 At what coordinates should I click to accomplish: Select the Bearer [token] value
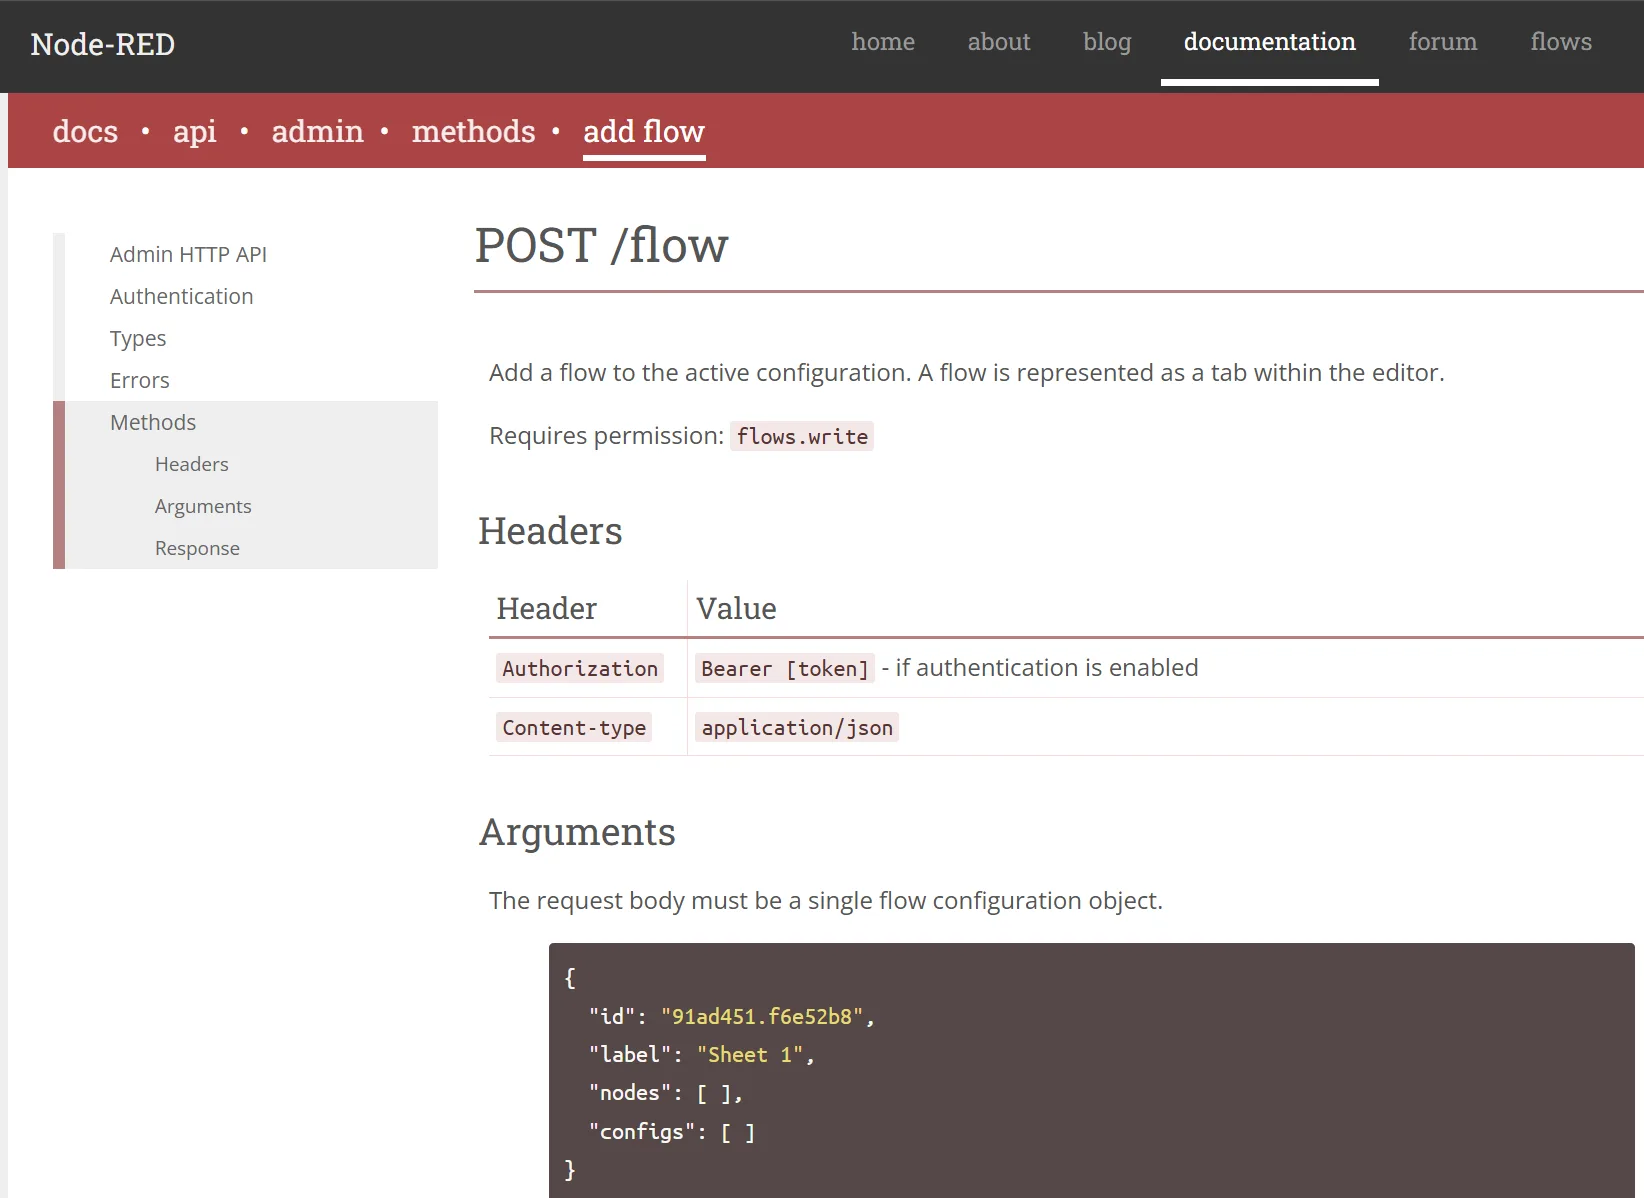tap(785, 668)
